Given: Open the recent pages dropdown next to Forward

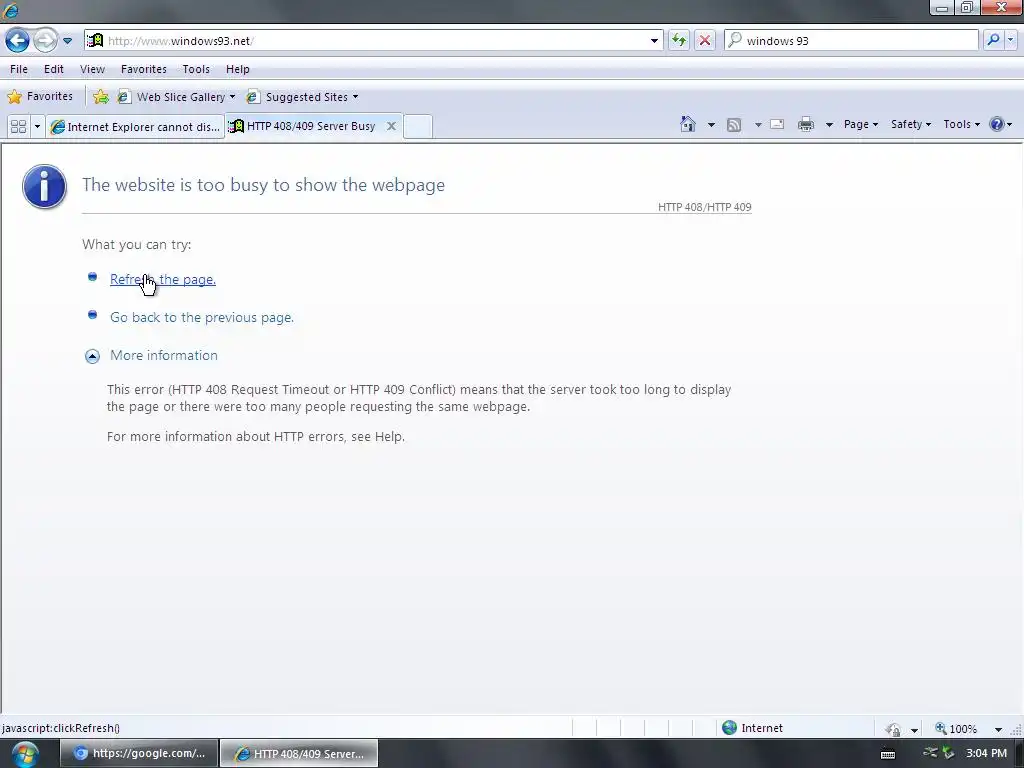Looking at the screenshot, I should coord(67,40).
